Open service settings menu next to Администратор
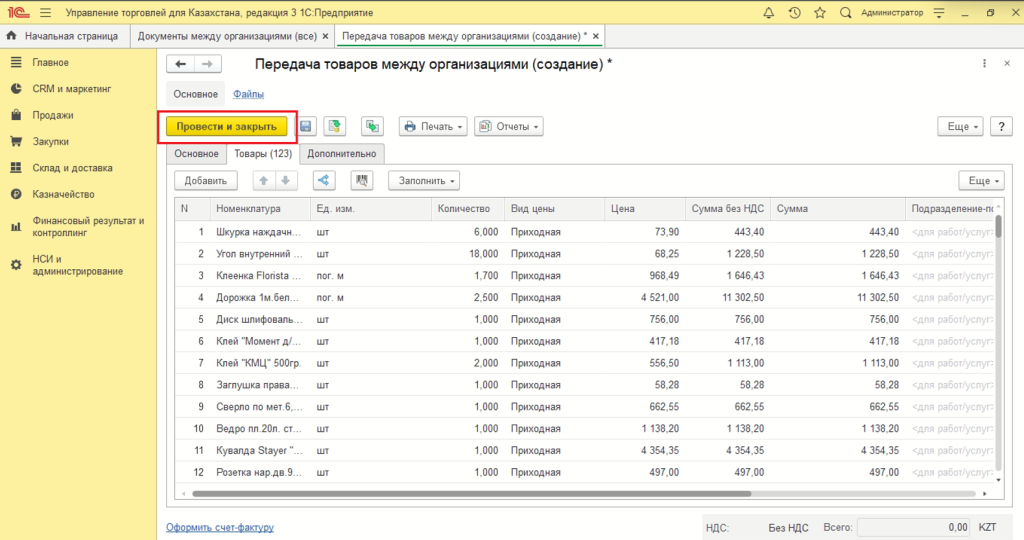Screen dimensions: 1024x540 point(939,12)
